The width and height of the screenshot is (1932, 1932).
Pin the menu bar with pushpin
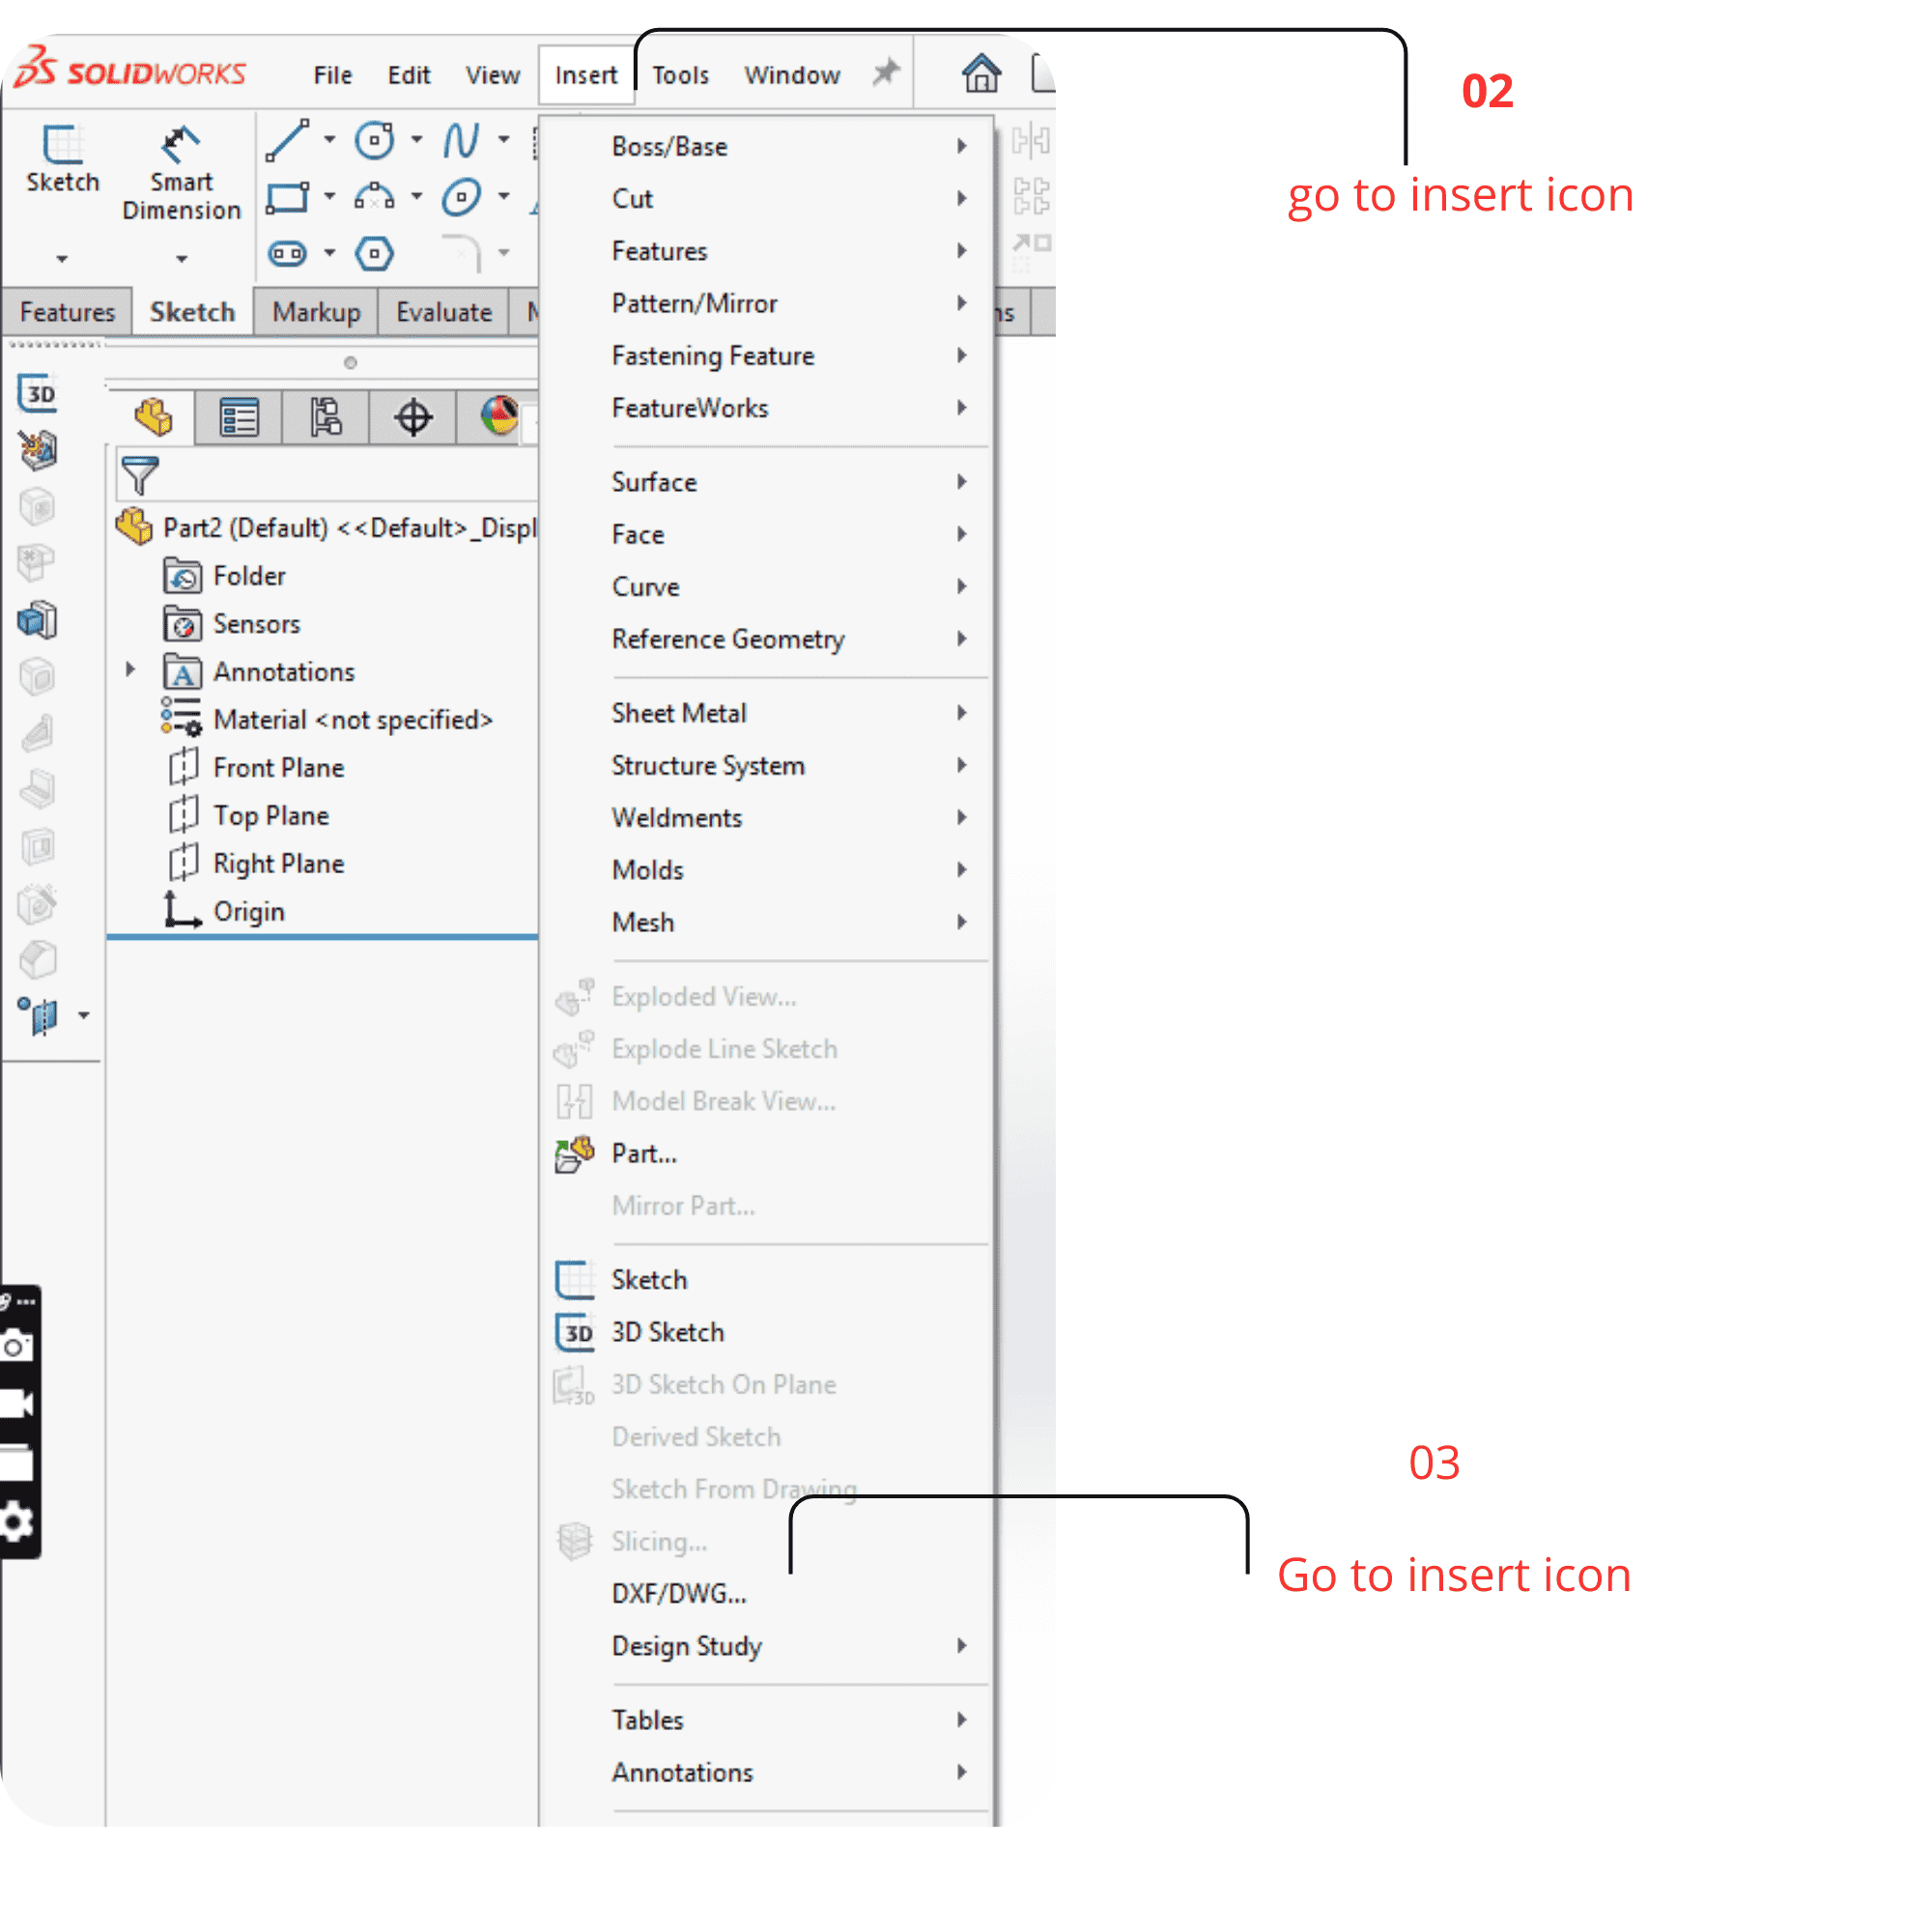pos(885,73)
